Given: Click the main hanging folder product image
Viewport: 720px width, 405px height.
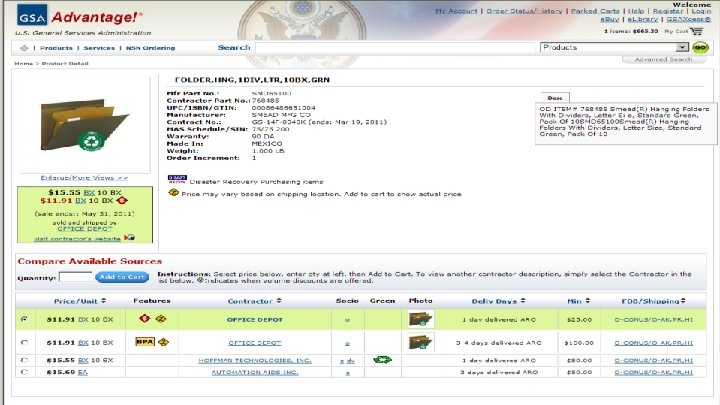Looking at the screenshot, I should (x=84, y=125).
